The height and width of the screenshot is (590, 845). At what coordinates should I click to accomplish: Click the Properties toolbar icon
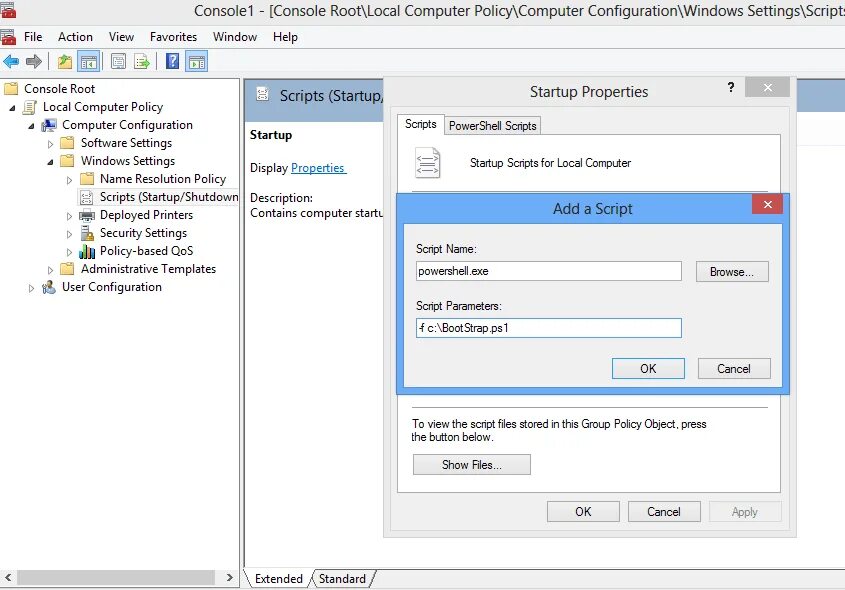click(x=118, y=61)
